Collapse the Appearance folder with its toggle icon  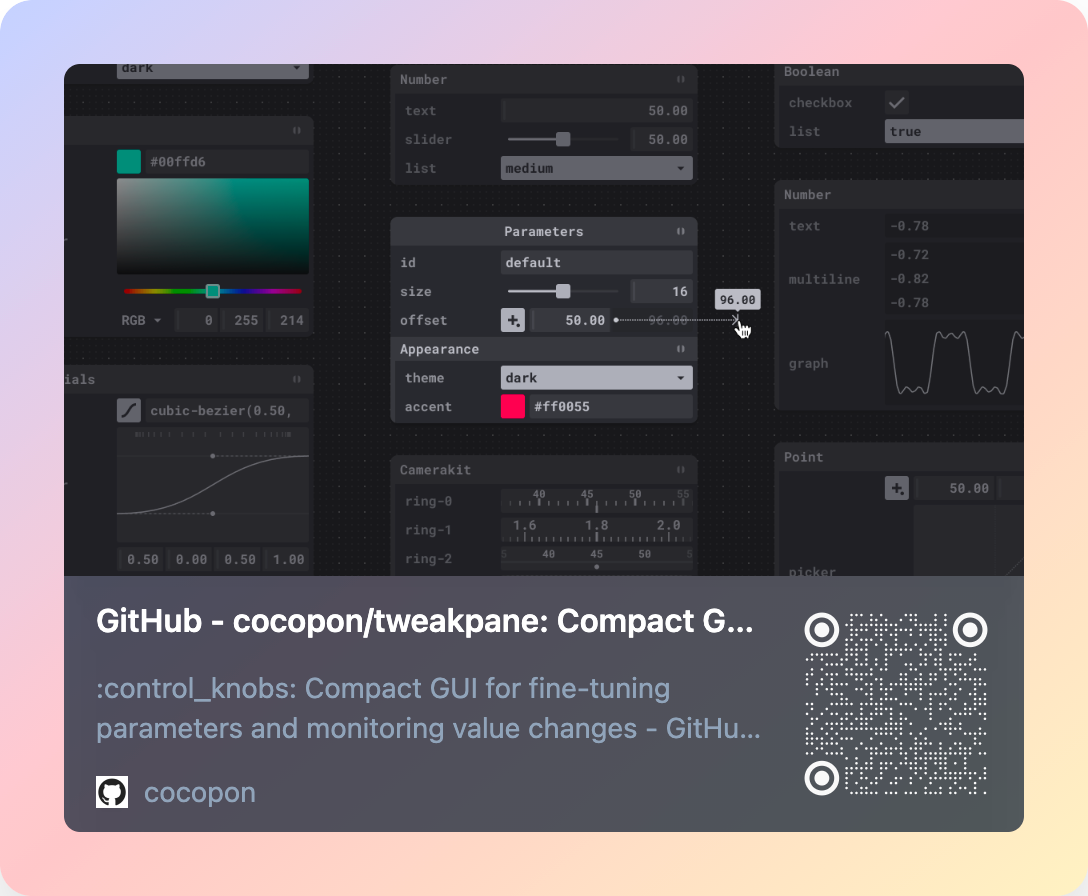coord(681,349)
